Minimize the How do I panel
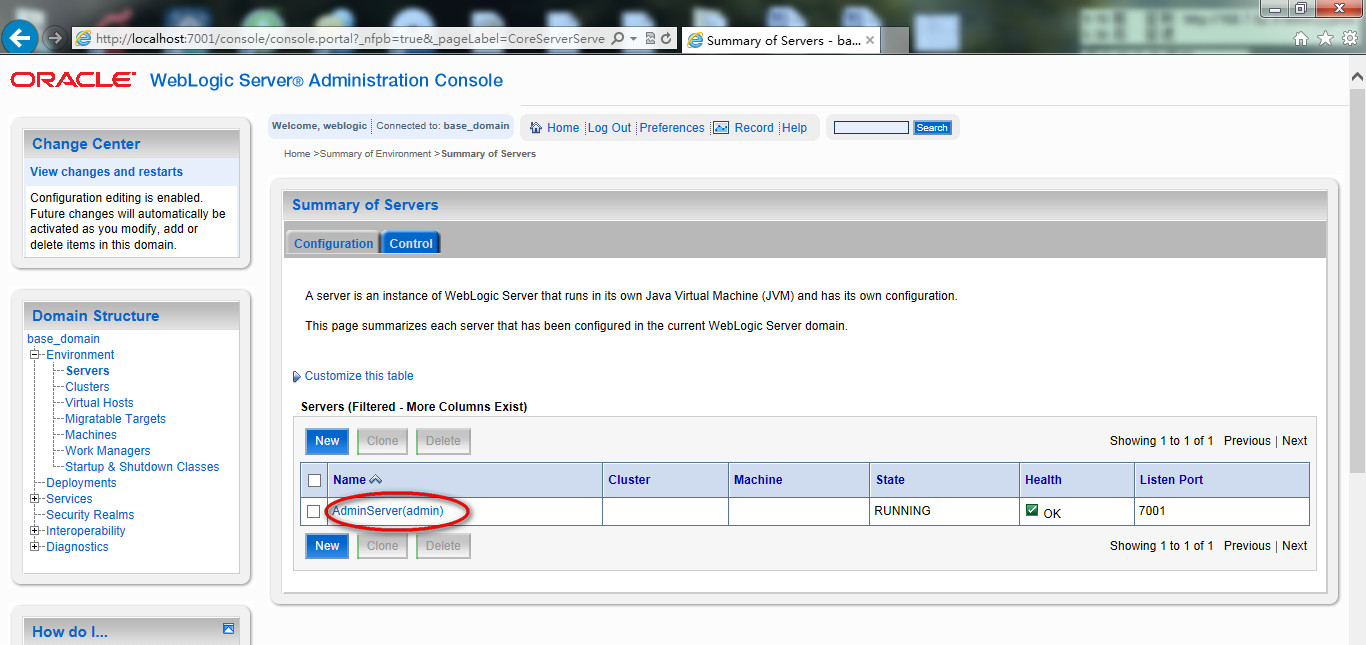Screen dimensions: 1366x645 pos(228,629)
